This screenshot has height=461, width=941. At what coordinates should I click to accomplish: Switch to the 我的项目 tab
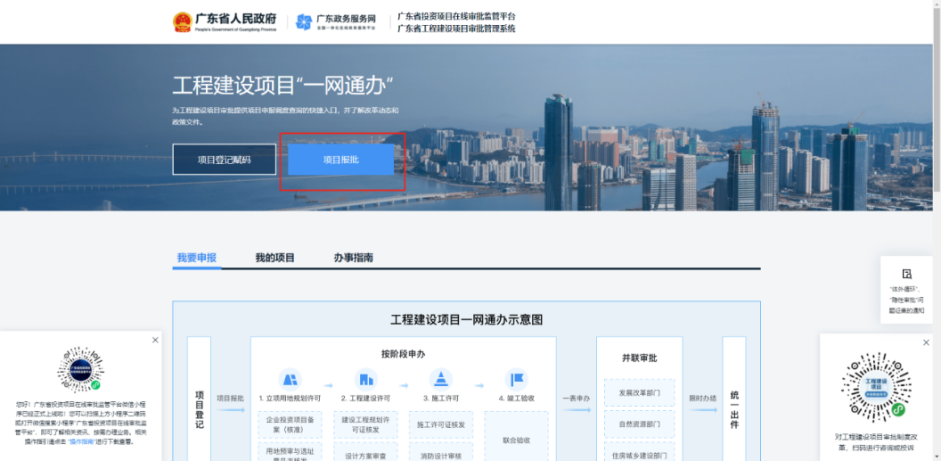[275, 258]
